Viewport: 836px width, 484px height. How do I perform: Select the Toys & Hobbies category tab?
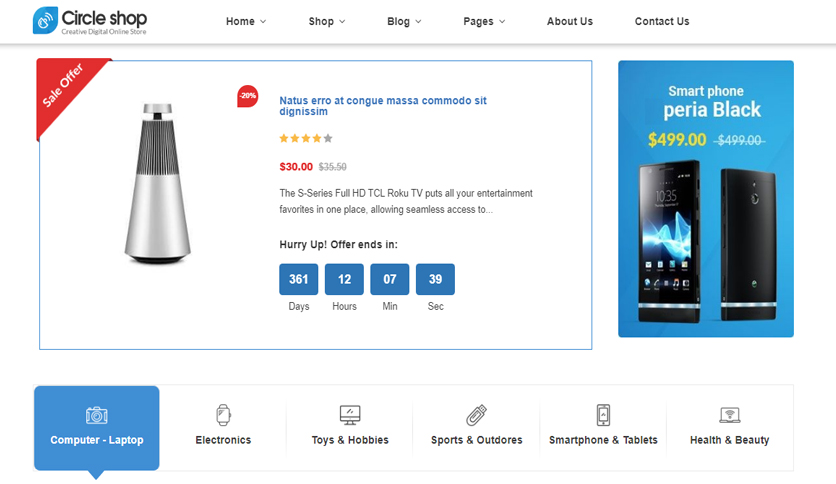coord(350,428)
